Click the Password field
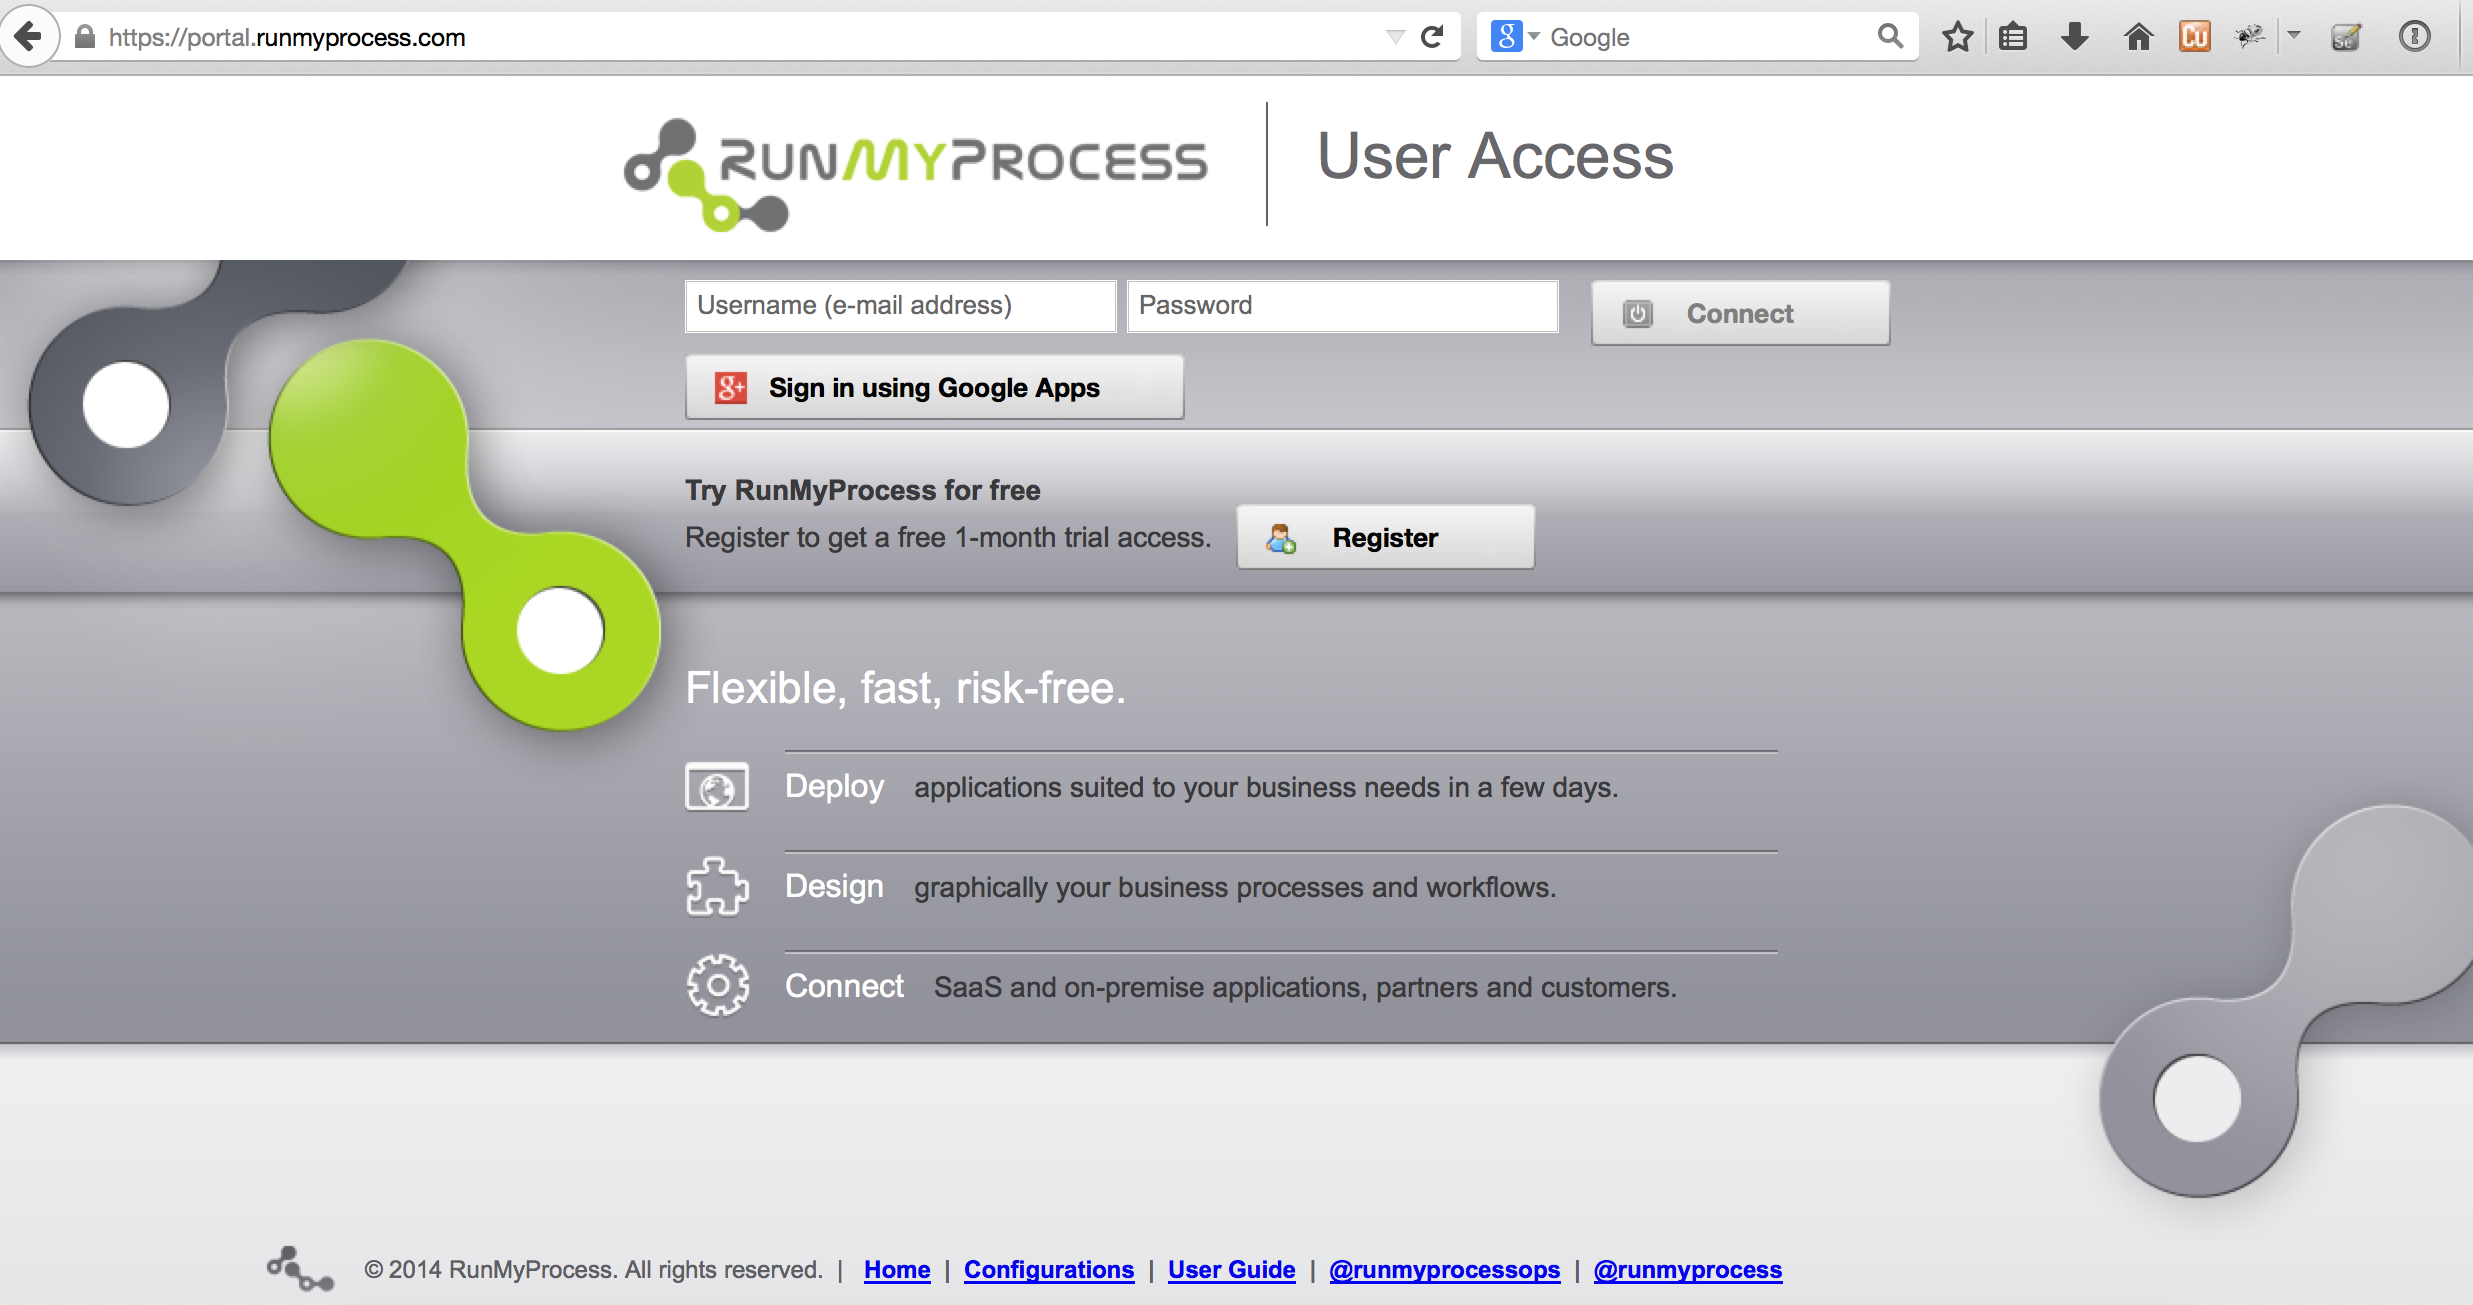Screen dimensions: 2473x1305 point(1342,306)
